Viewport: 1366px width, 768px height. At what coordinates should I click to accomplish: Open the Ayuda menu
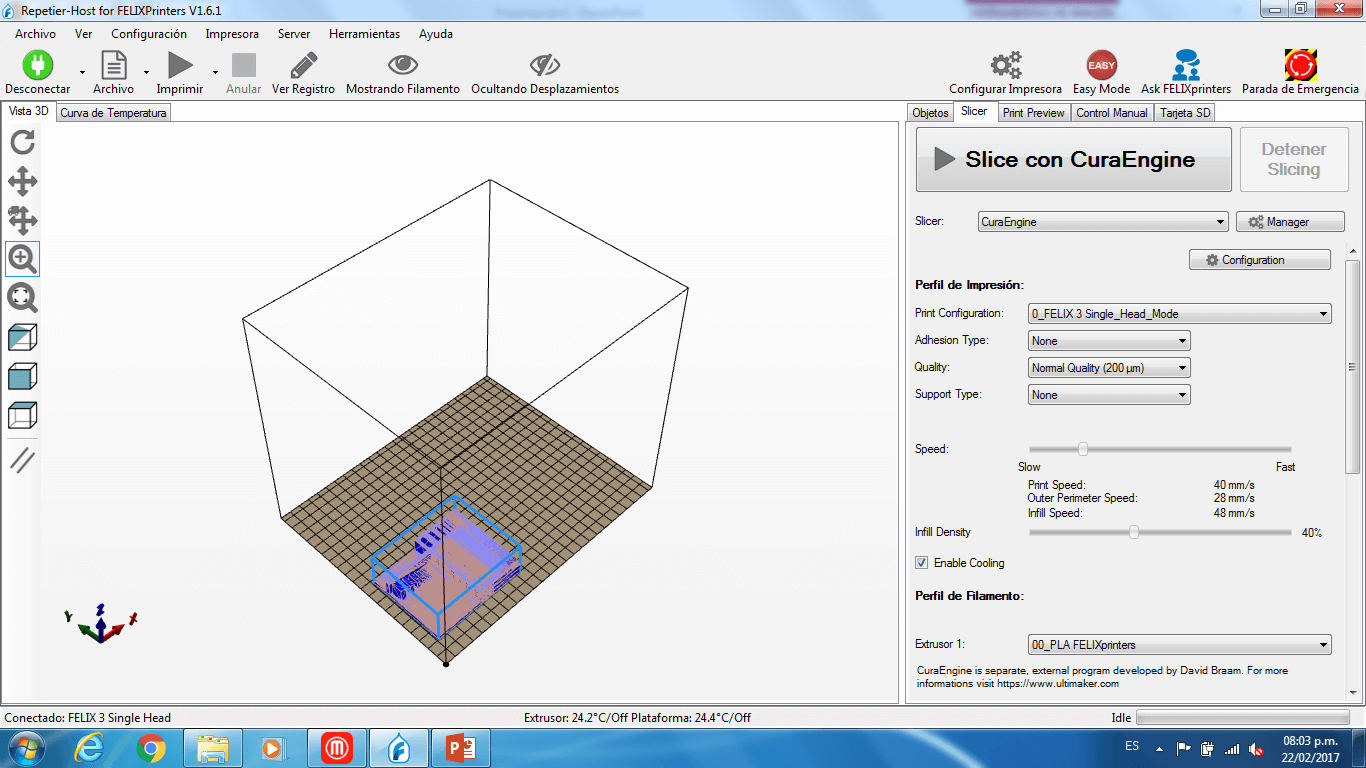436,34
